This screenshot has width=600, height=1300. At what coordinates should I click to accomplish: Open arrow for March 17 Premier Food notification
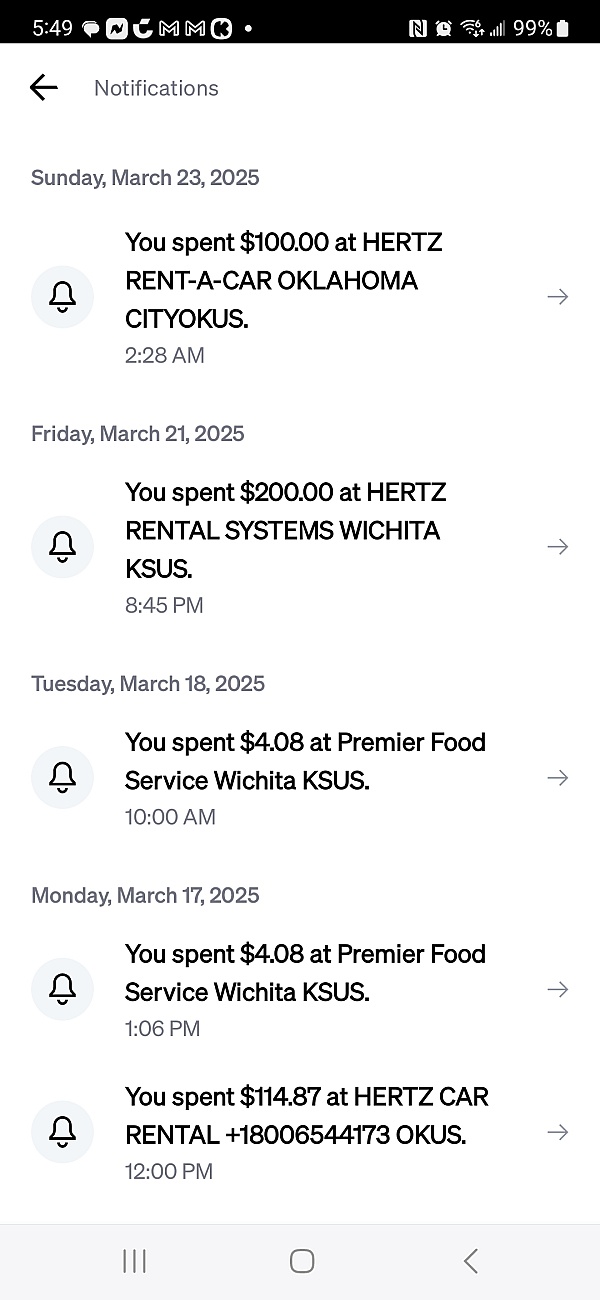[557, 989]
